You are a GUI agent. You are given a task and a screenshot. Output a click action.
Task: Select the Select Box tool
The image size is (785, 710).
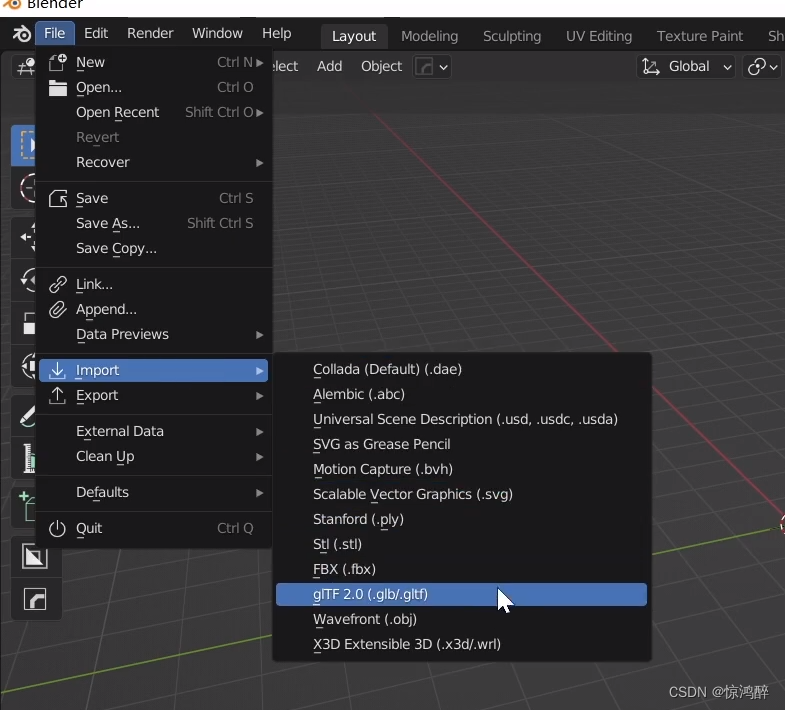point(24,145)
